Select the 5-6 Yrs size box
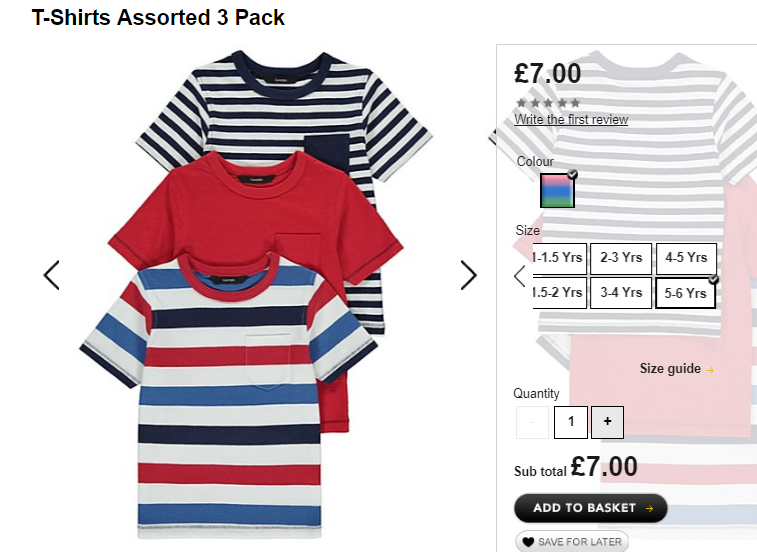This screenshot has height=552, width=757. click(x=685, y=293)
